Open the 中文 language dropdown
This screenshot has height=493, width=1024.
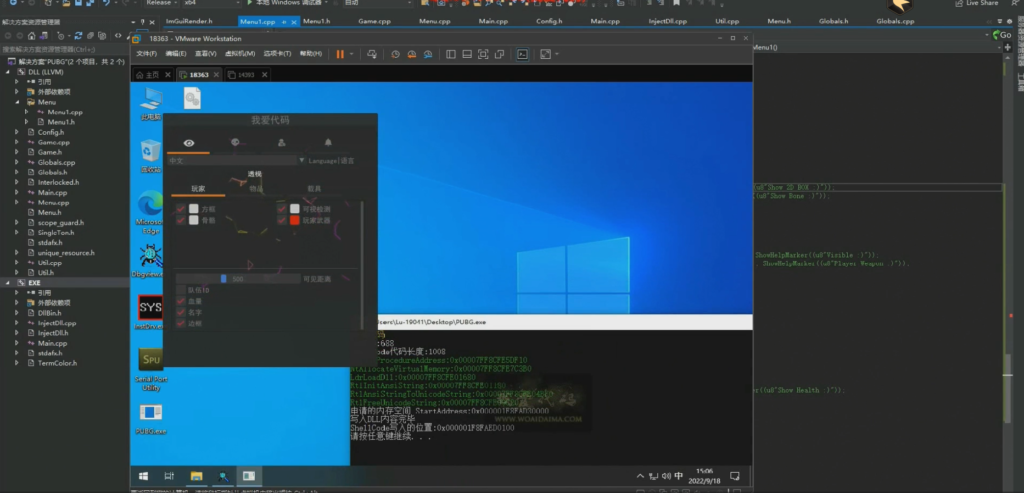click(236, 161)
